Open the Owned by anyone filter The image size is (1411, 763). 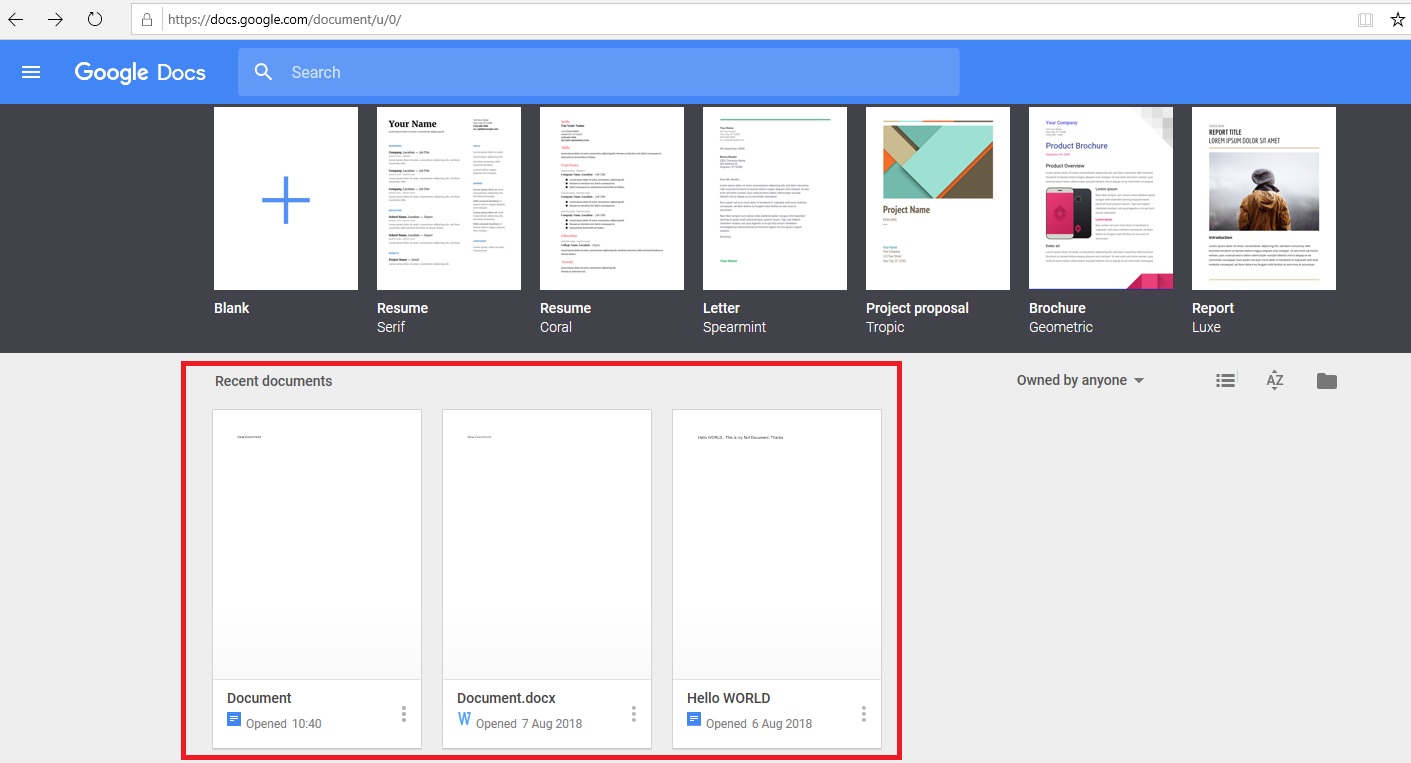(x=1079, y=380)
